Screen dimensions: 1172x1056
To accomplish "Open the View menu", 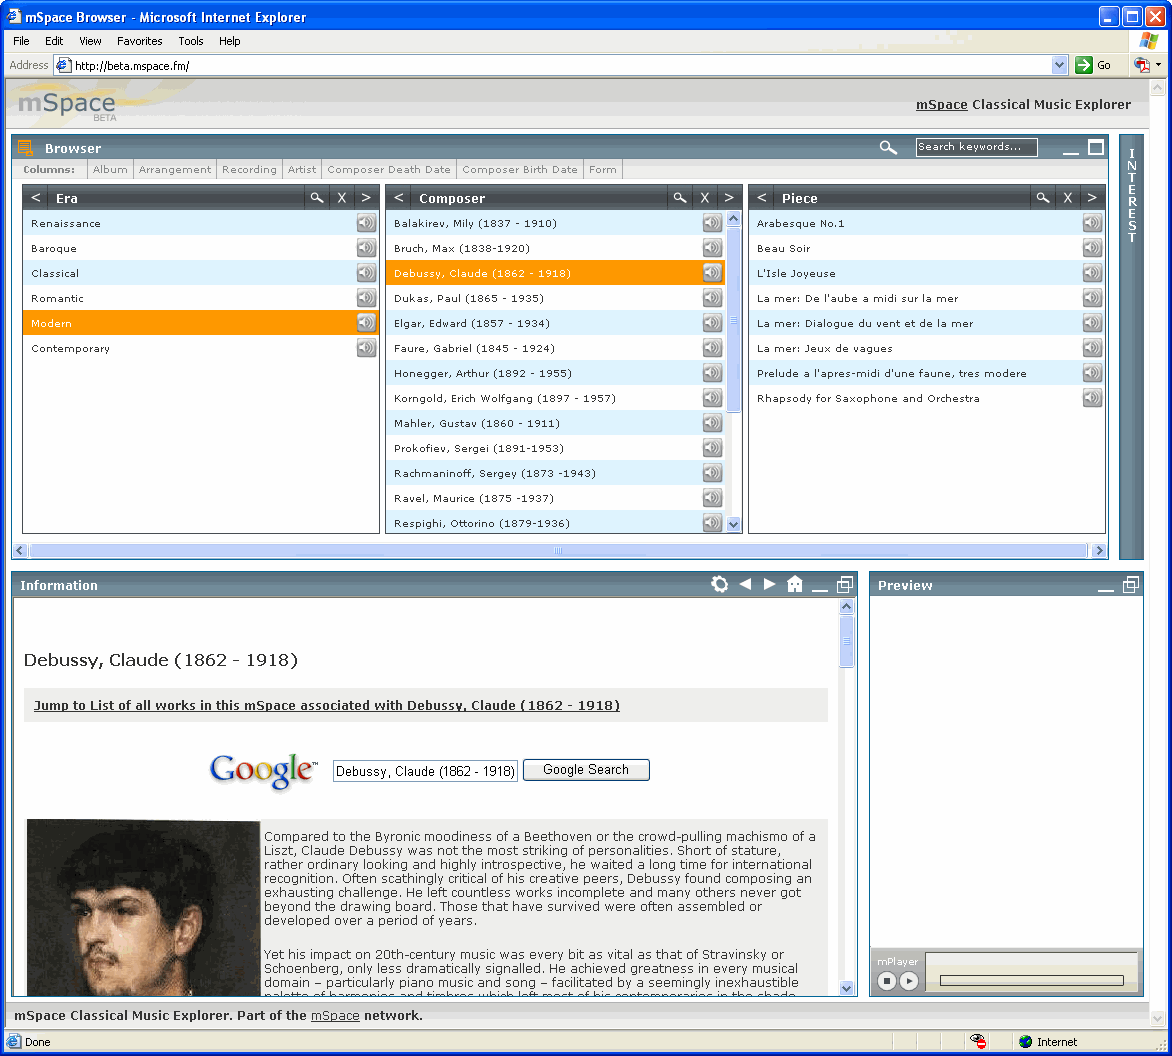I will (x=90, y=41).
